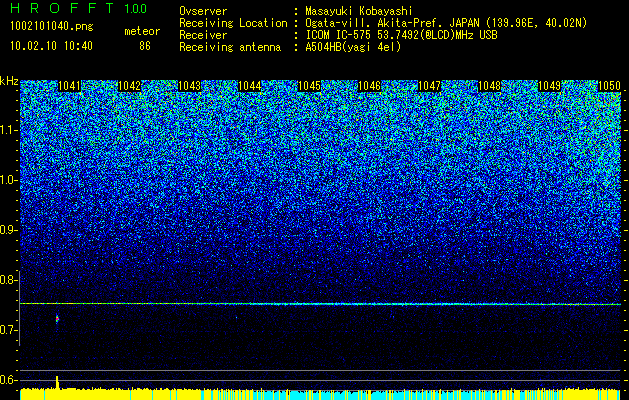Click the date stamp 10.02.10 10:40
The image size is (629, 400).
point(51,46)
